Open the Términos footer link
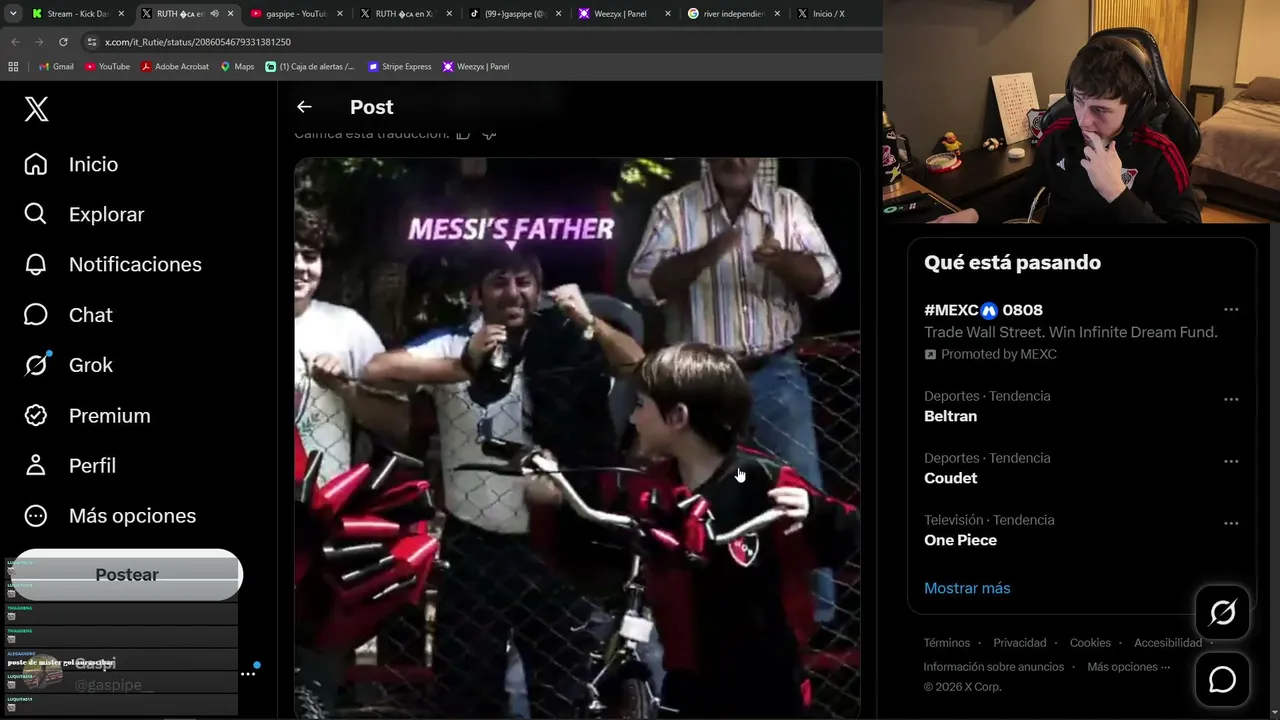Viewport: 1280px width, 720px height. tap(947, 643)
